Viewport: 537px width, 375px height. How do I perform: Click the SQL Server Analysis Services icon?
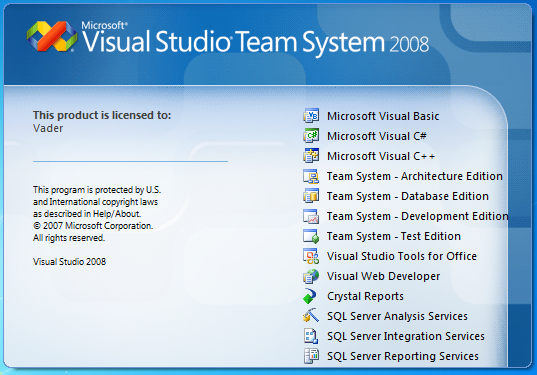point(311,316)
